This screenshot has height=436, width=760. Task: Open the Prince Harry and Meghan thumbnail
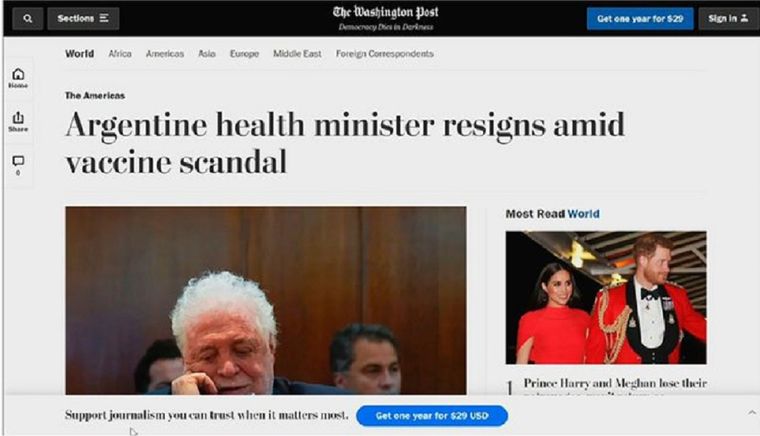606,297
